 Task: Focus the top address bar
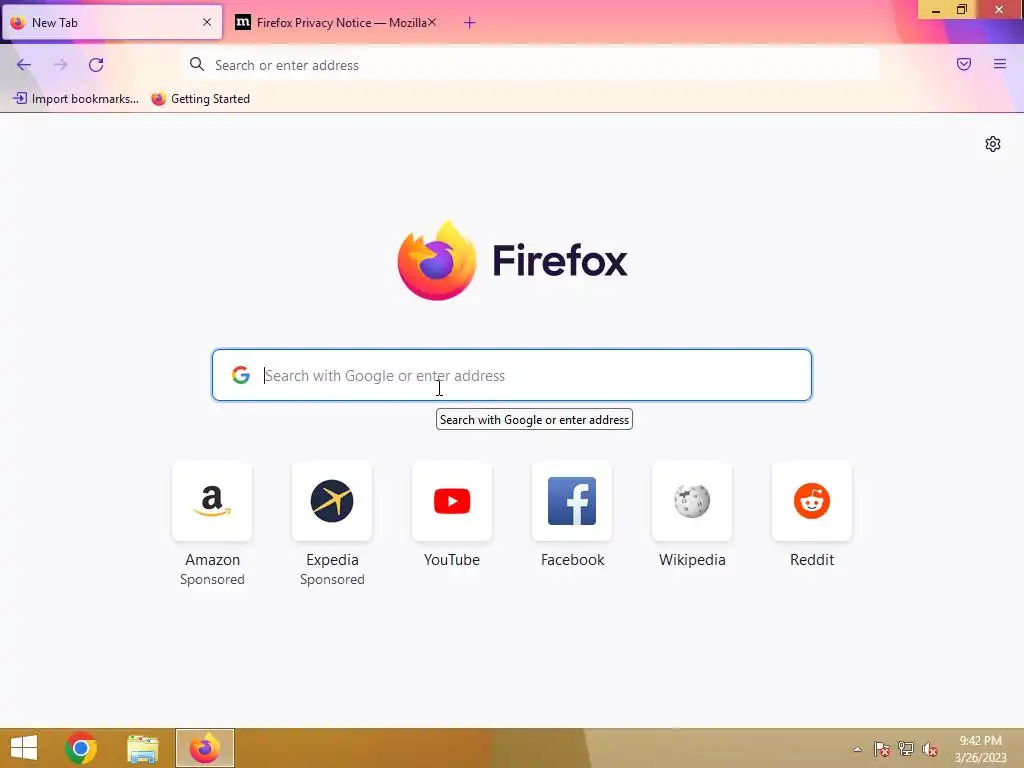click(x=532, y=65)
